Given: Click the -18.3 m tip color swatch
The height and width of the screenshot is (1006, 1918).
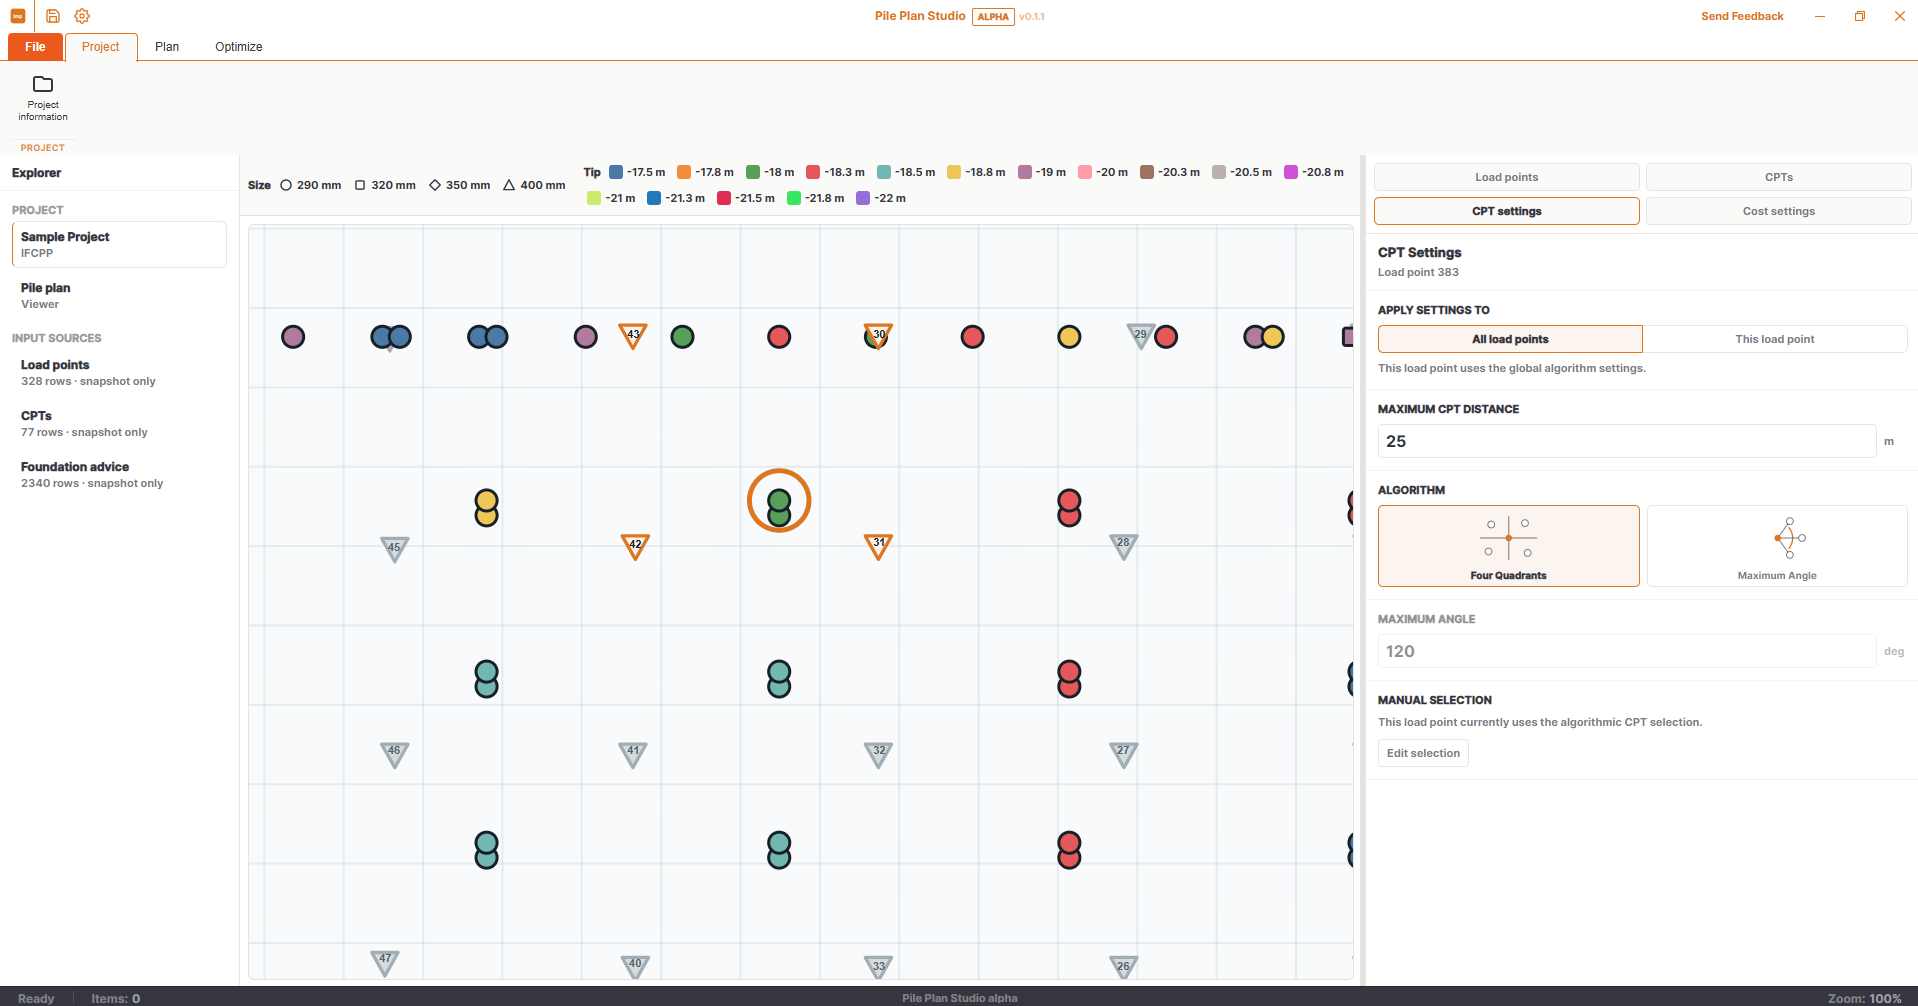Looking at the screenshot, I should 813,172.
